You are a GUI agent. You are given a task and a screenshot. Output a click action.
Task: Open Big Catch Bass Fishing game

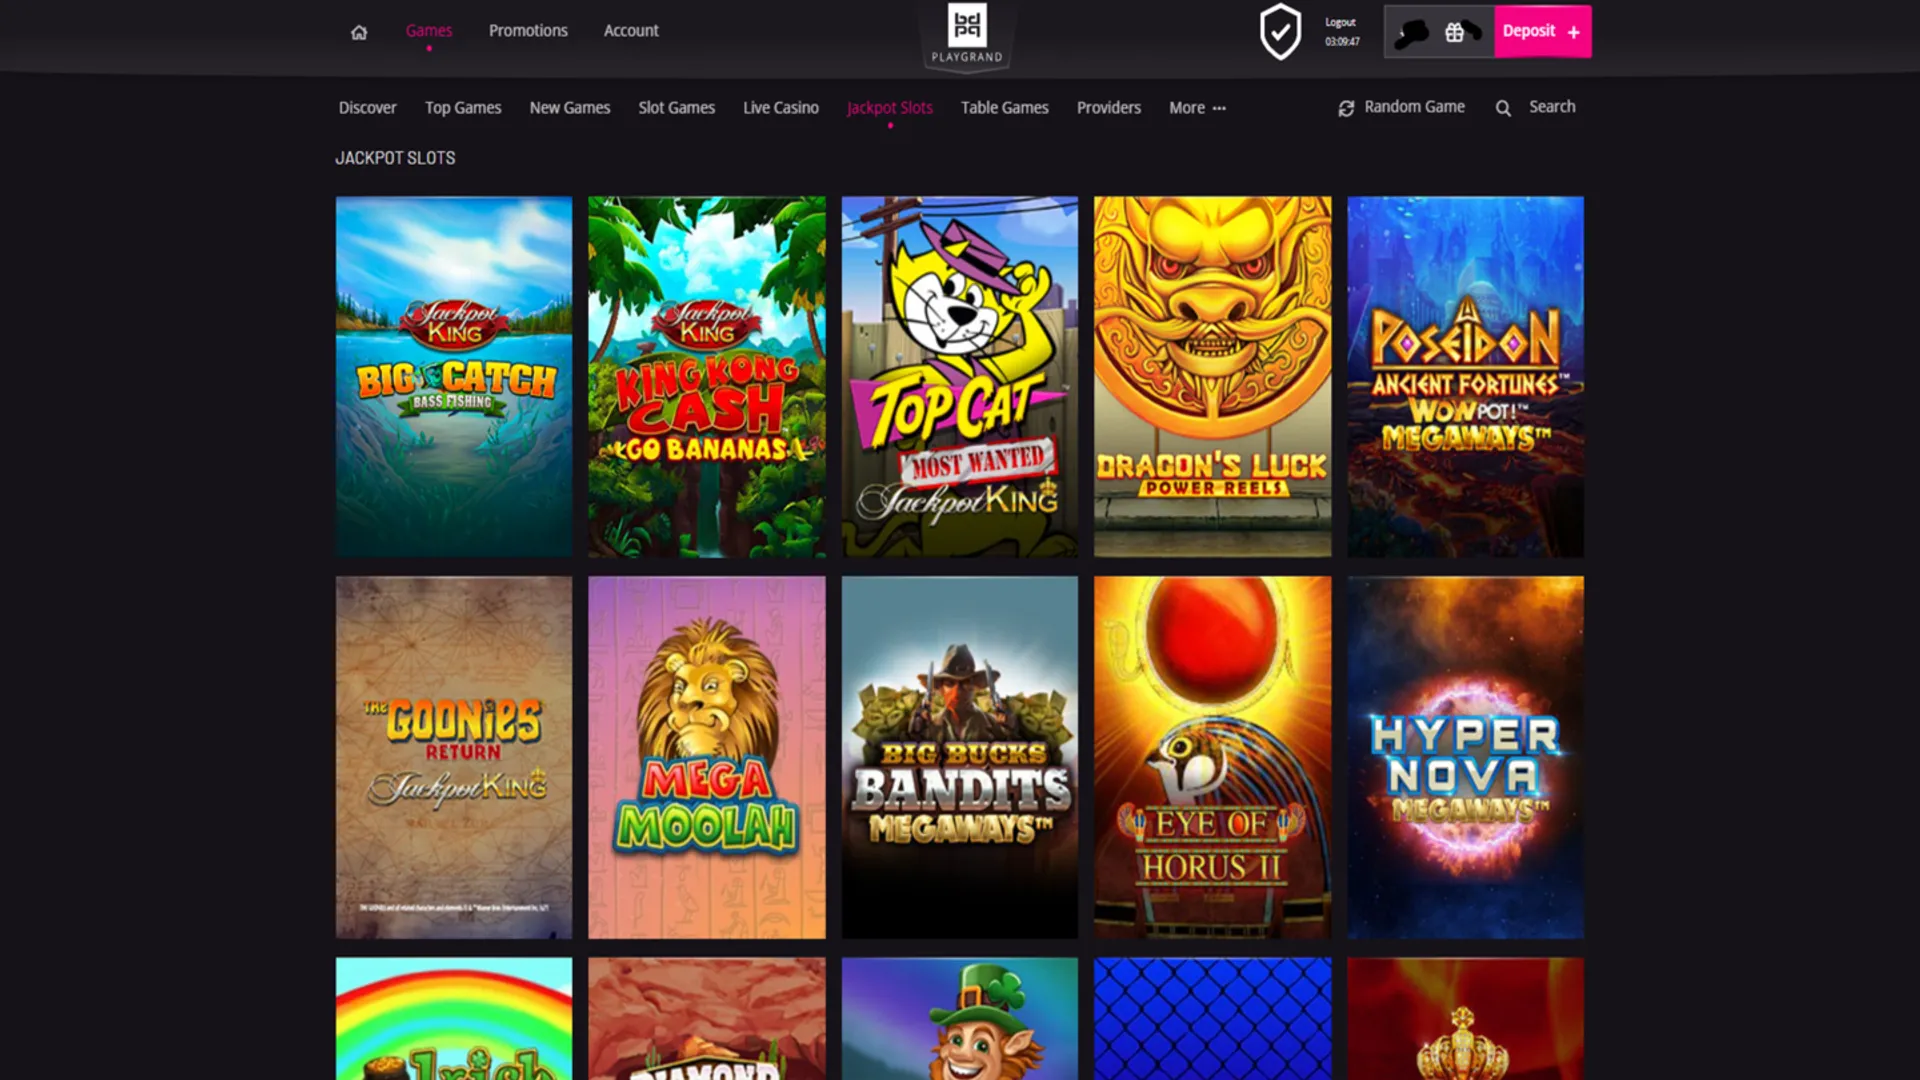454,376
